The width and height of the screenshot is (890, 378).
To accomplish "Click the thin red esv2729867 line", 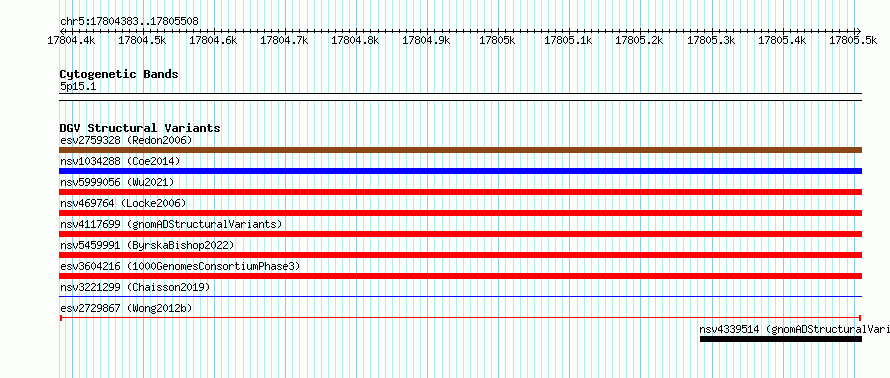I will (460, 318).
